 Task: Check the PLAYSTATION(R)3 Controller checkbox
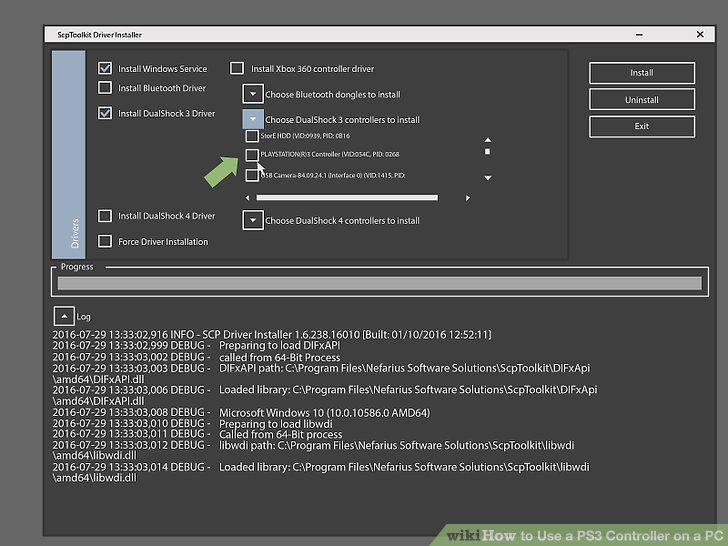point(252,155)
